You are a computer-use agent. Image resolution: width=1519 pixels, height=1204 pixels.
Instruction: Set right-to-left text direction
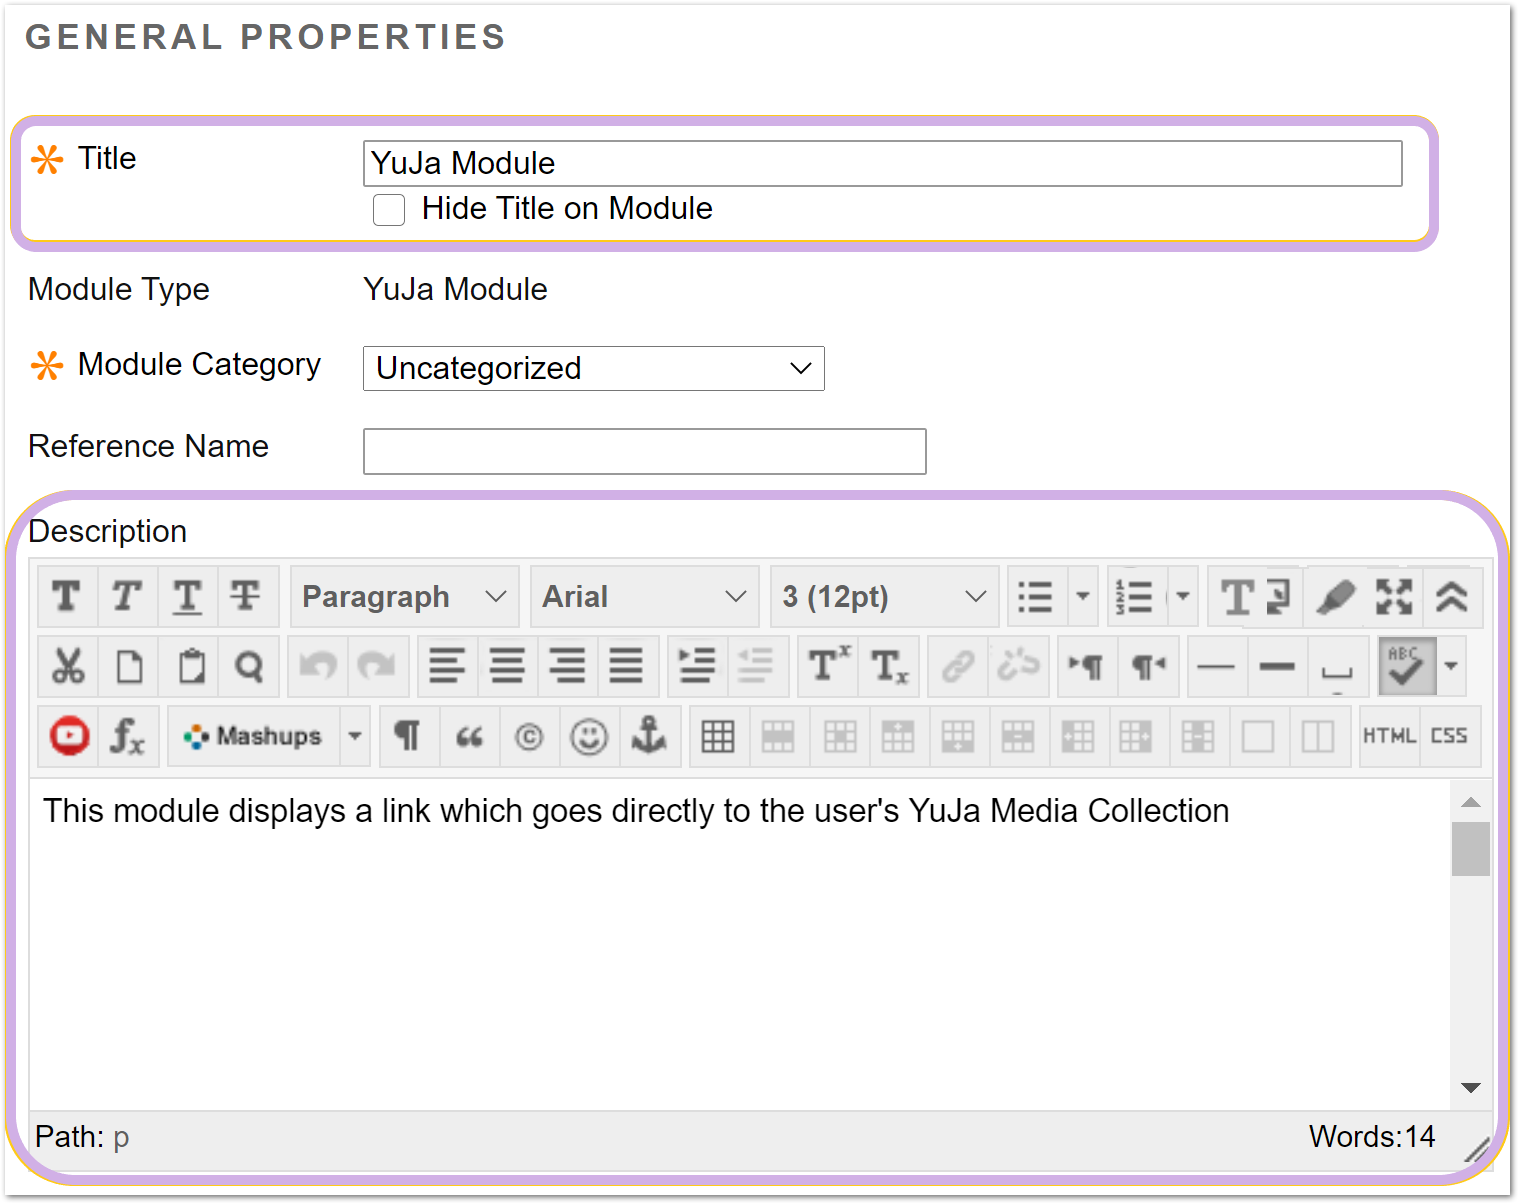point(1147,666)
